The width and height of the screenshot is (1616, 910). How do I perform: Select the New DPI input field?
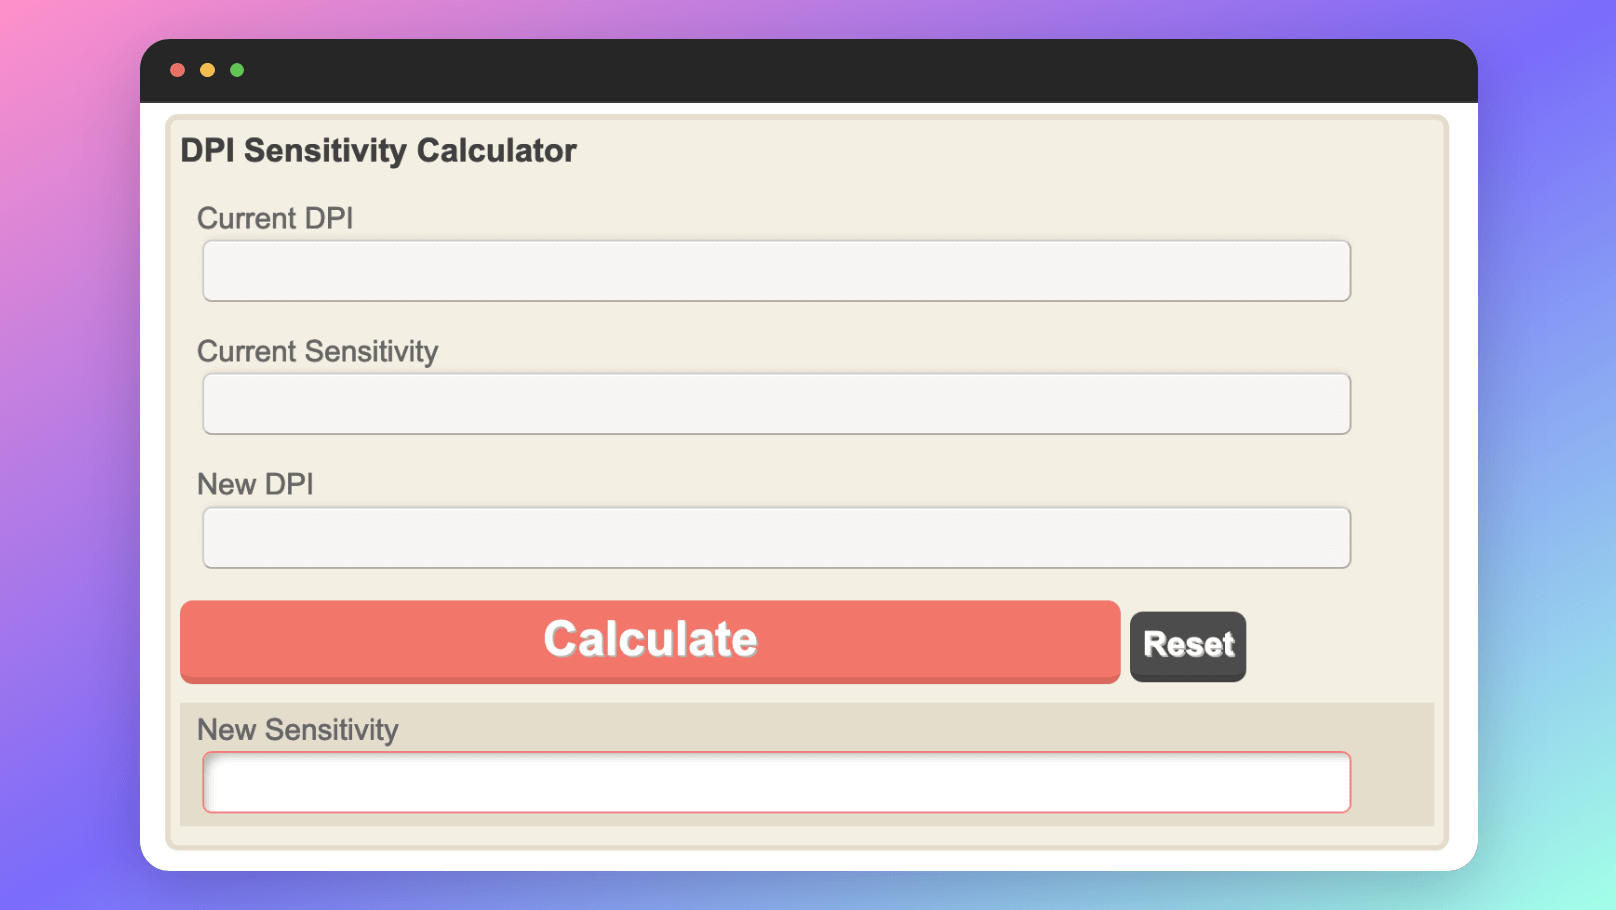776,538
